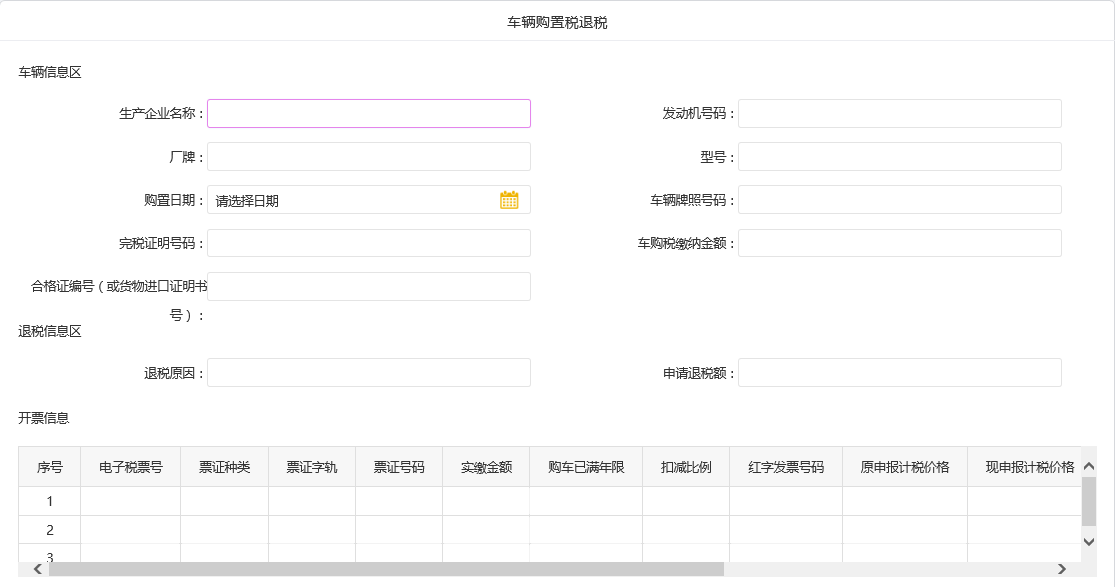The height and width of the screenshot is (587, 1115).
Task: Click the horizontal scrollbar thumb of the table
Action: click(x=385, y=569)
